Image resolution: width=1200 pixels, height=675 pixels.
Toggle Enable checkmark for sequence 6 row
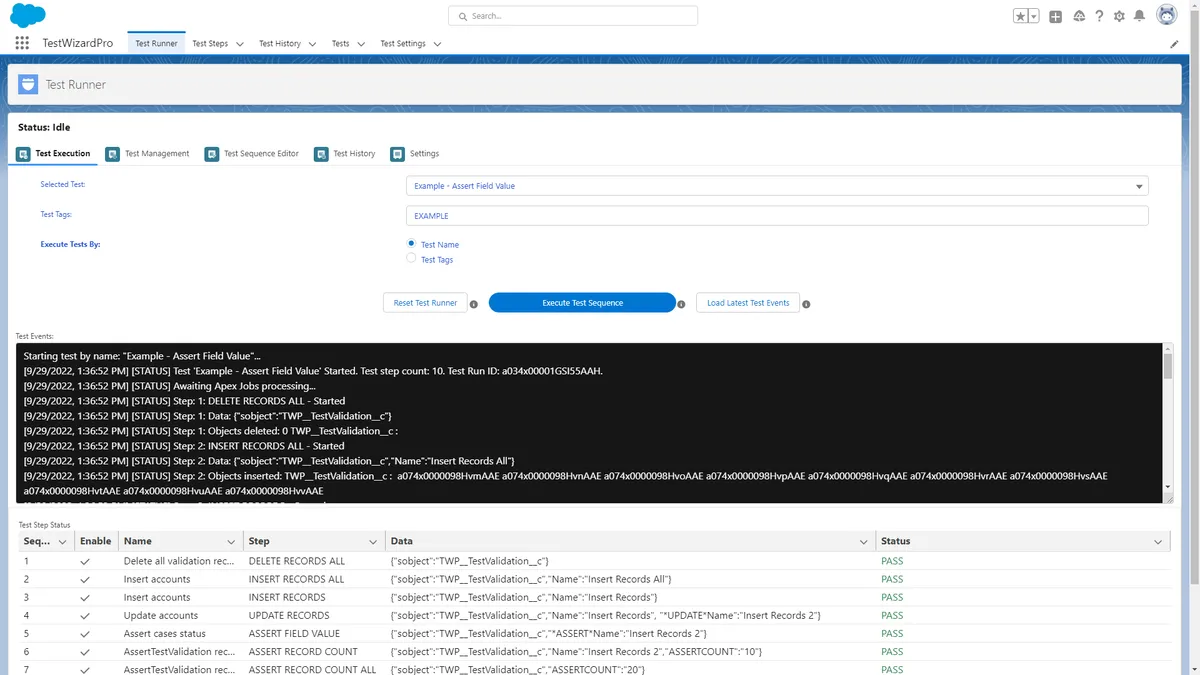(x=85, y=652)
